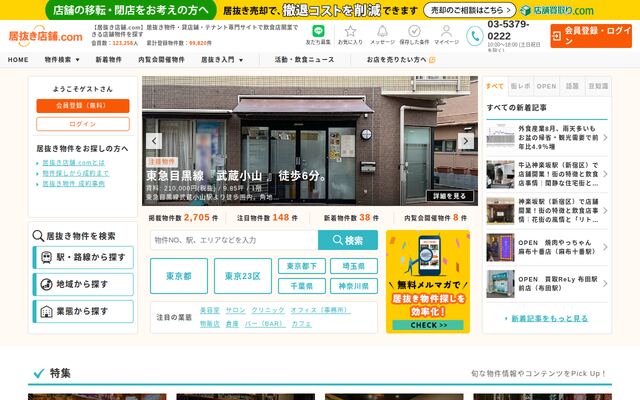Select 神奈川県 area button
The height and width of the screenshot is (400, 640).
354,286
